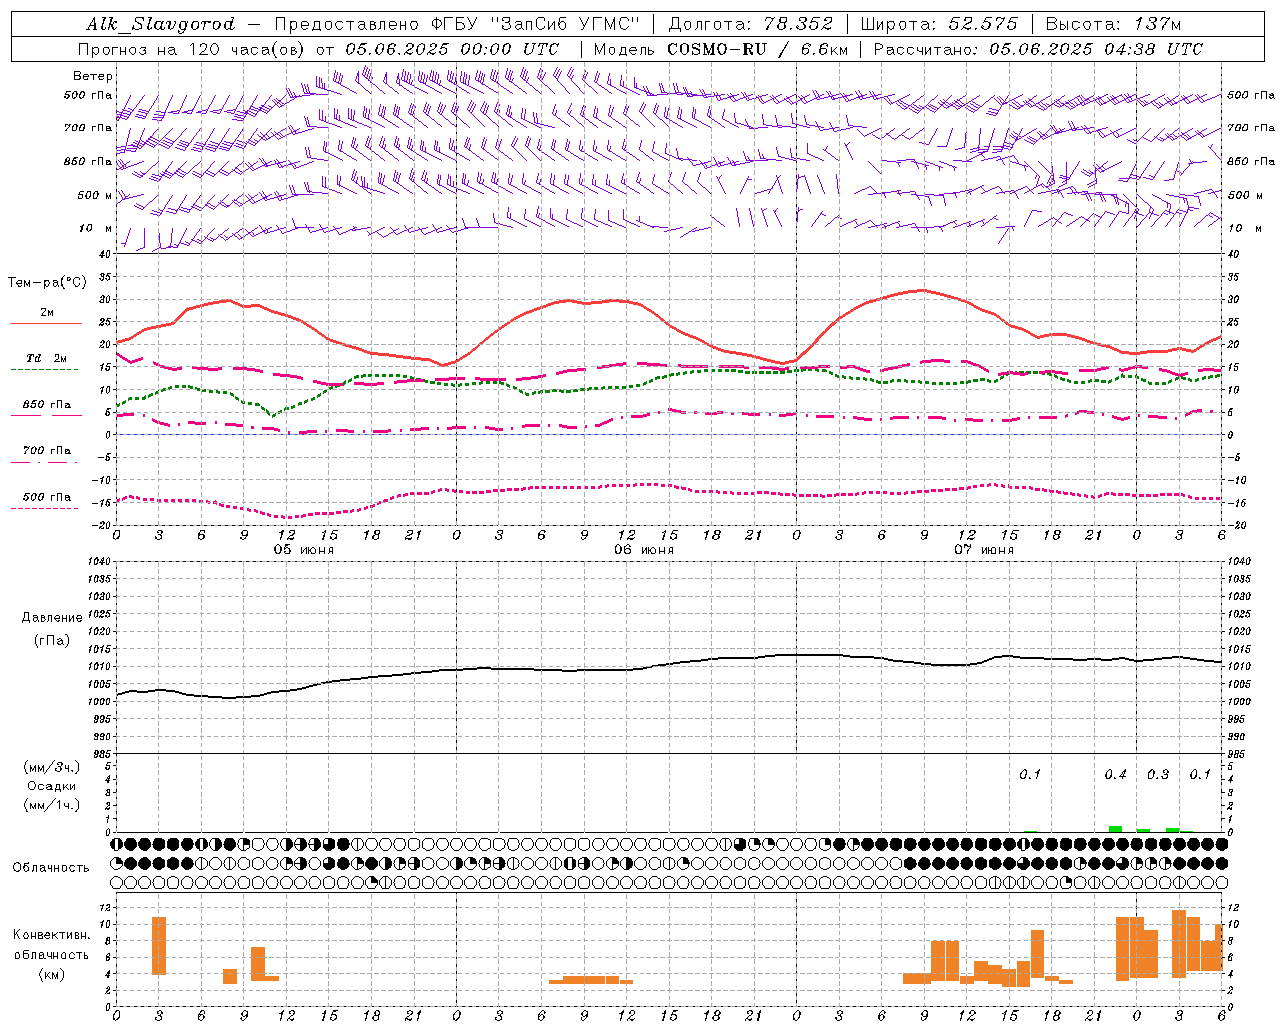Viewport: 1280px width, 1024px height.
Task: Click the elevation value Высота: 137м
Action: 1113,24
